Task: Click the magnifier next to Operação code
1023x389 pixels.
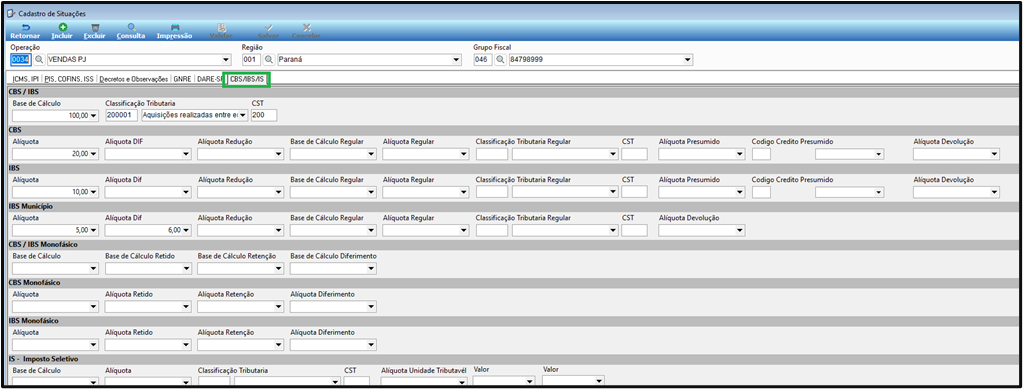Action: click(38, 60)
